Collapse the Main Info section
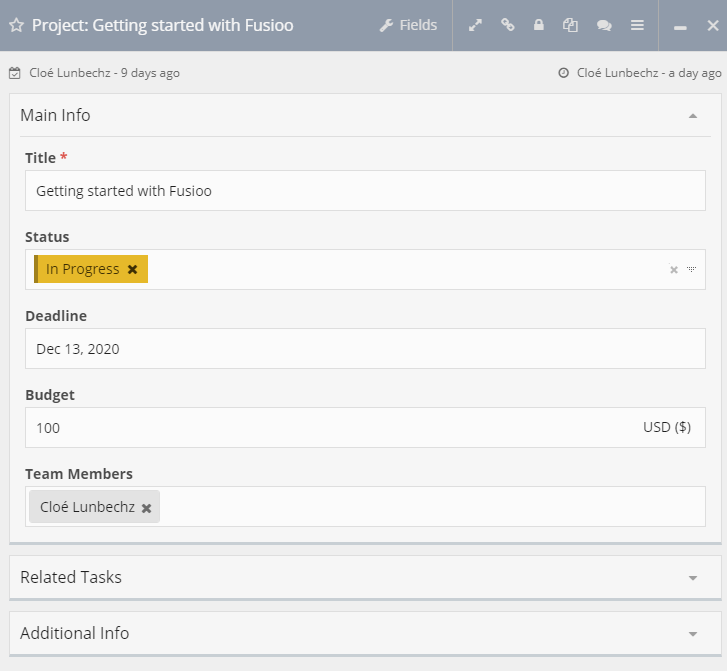The image size is (727, 671). [x=693, y=116]
